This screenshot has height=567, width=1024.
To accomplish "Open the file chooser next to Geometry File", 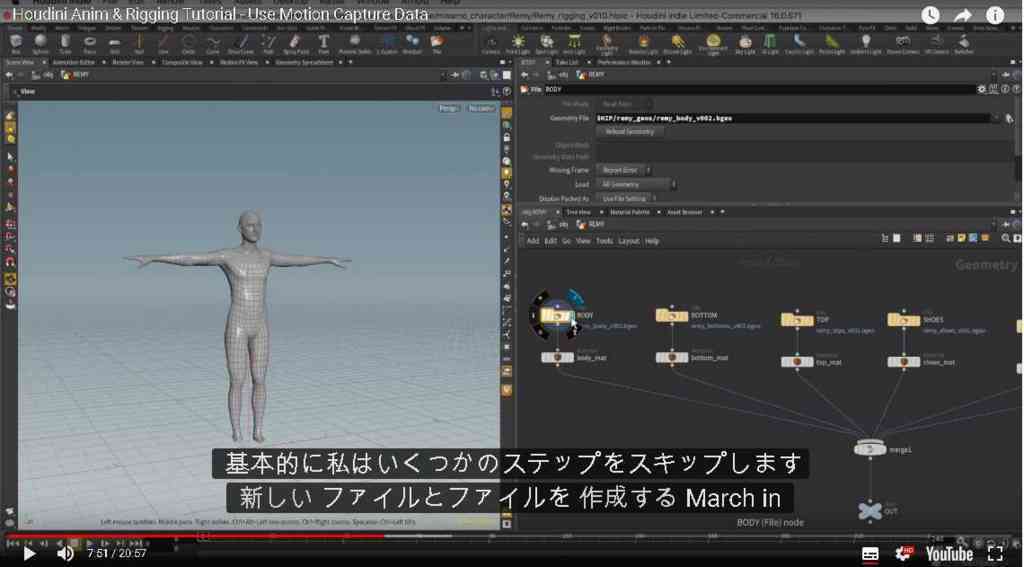I will [1009, 118].
